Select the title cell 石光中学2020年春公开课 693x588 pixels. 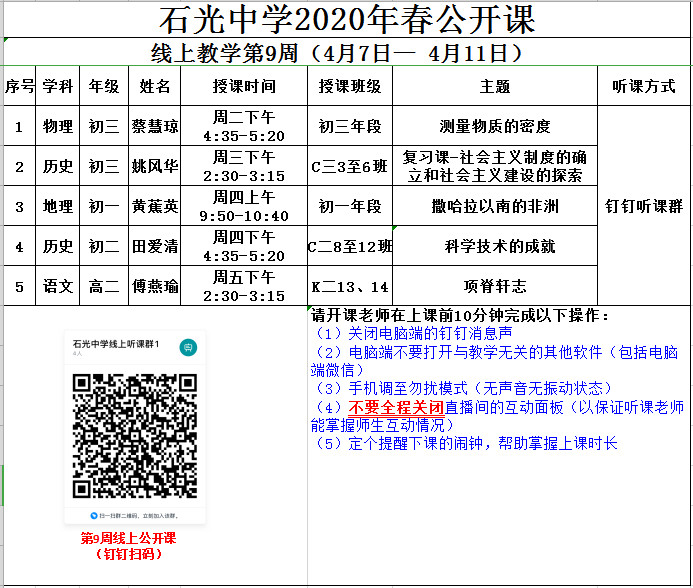click(347, 19)
